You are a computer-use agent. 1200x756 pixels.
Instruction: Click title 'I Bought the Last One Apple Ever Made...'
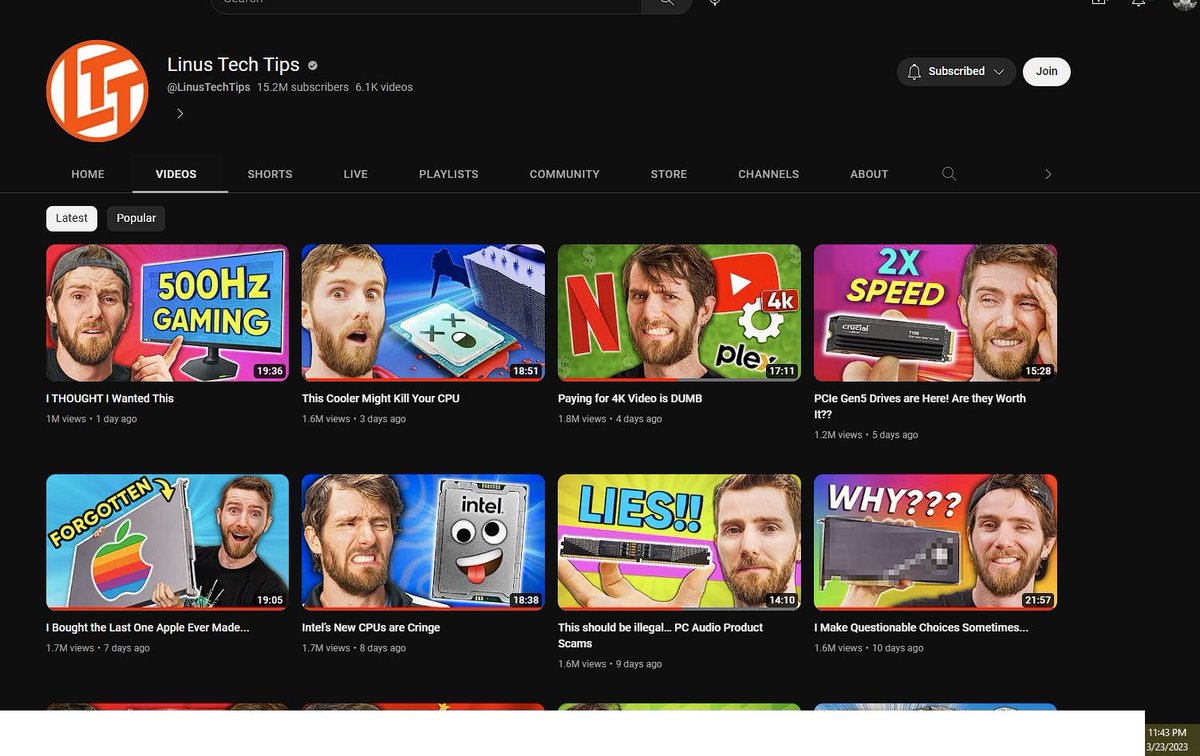pyautogui.click(x=148, y=628)
